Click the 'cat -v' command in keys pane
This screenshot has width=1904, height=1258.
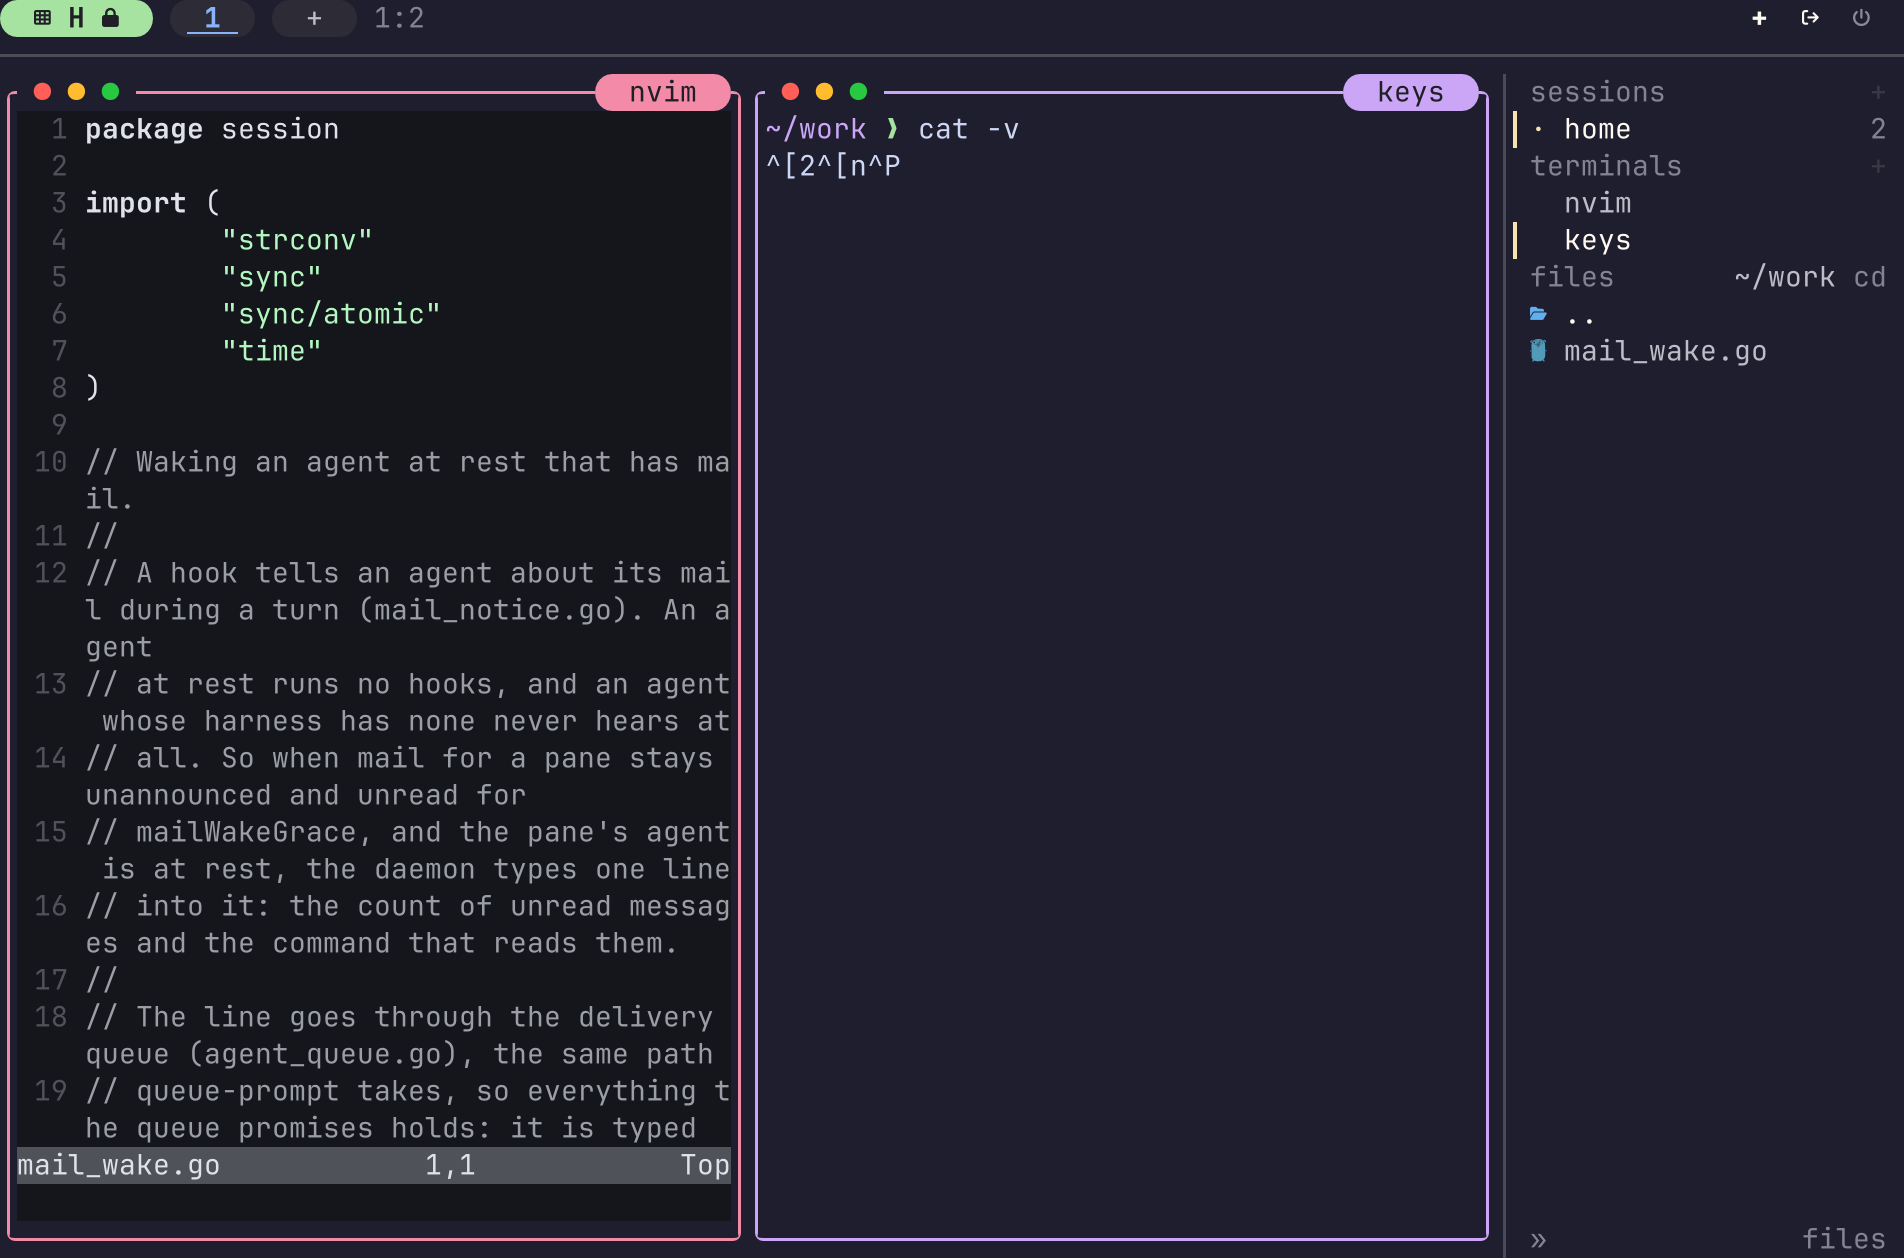pos(968,129)
